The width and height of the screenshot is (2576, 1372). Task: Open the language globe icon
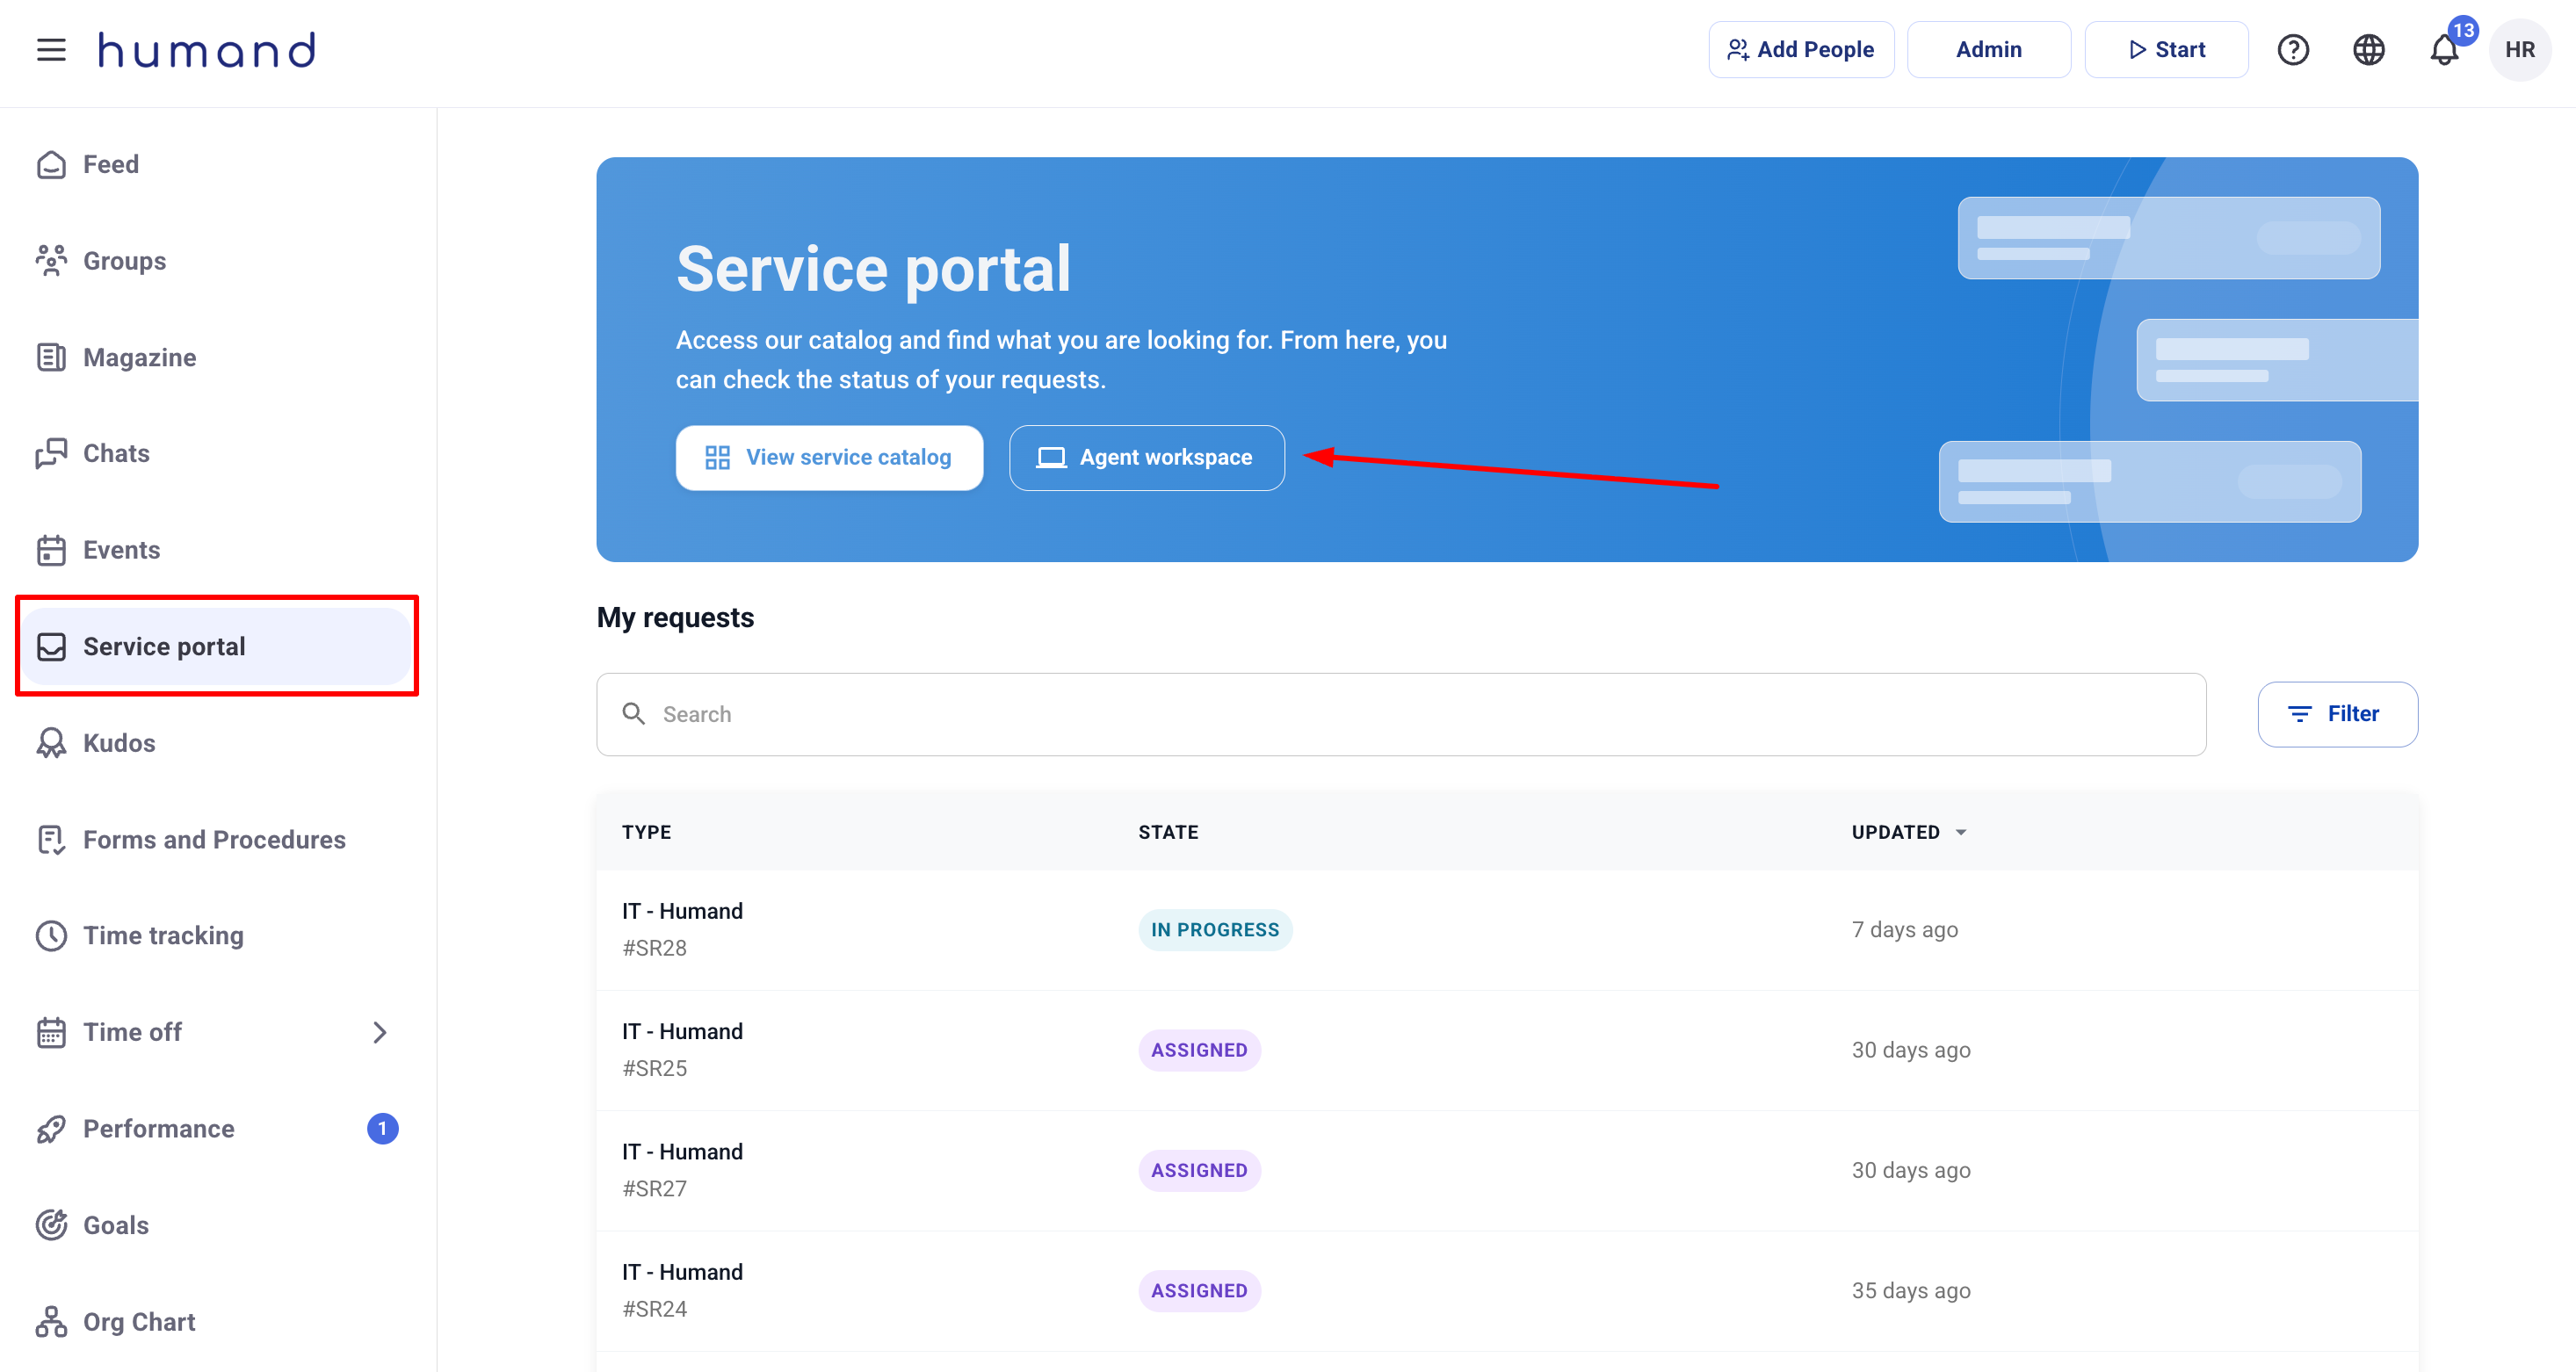pyautogui.click(x=2368, y=50)
